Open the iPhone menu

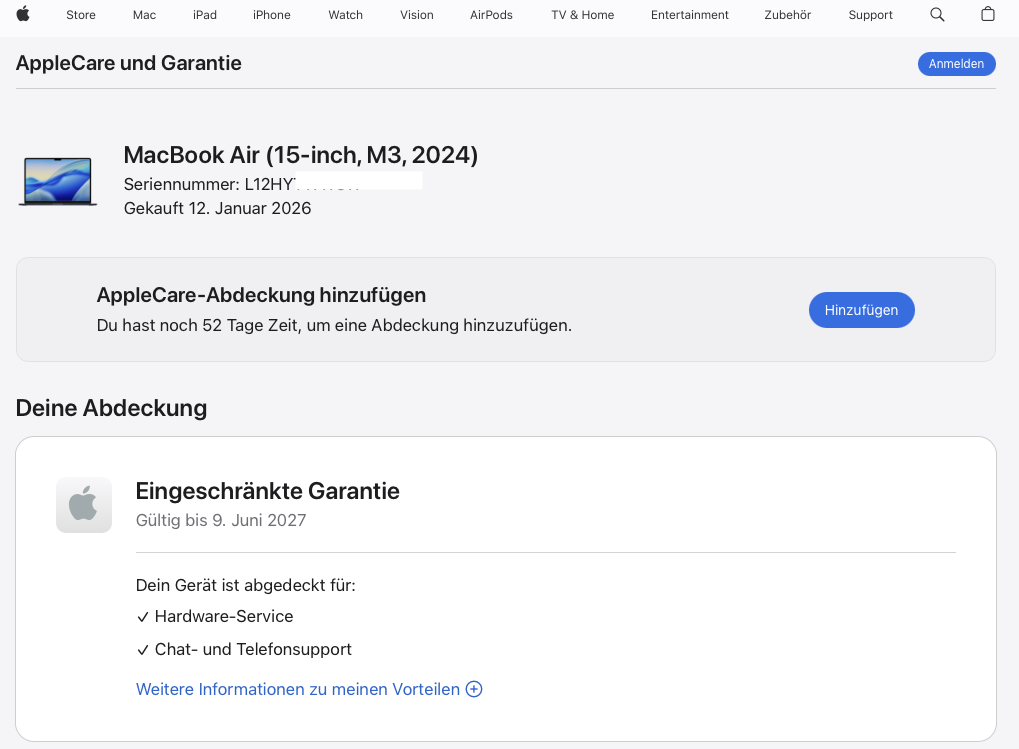pos(272,14)
